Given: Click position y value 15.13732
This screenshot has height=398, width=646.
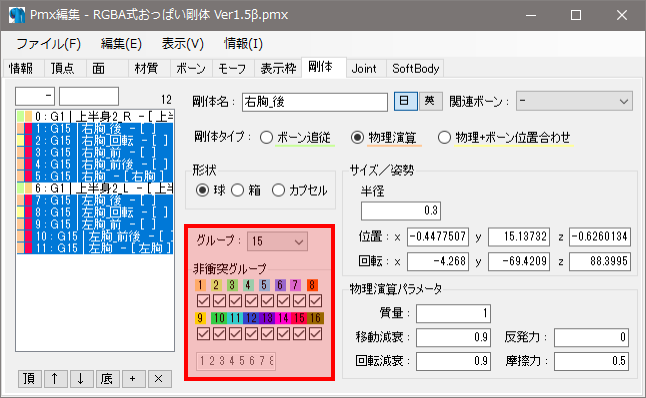Looking at the screenshot, I should tap(519, 237).
